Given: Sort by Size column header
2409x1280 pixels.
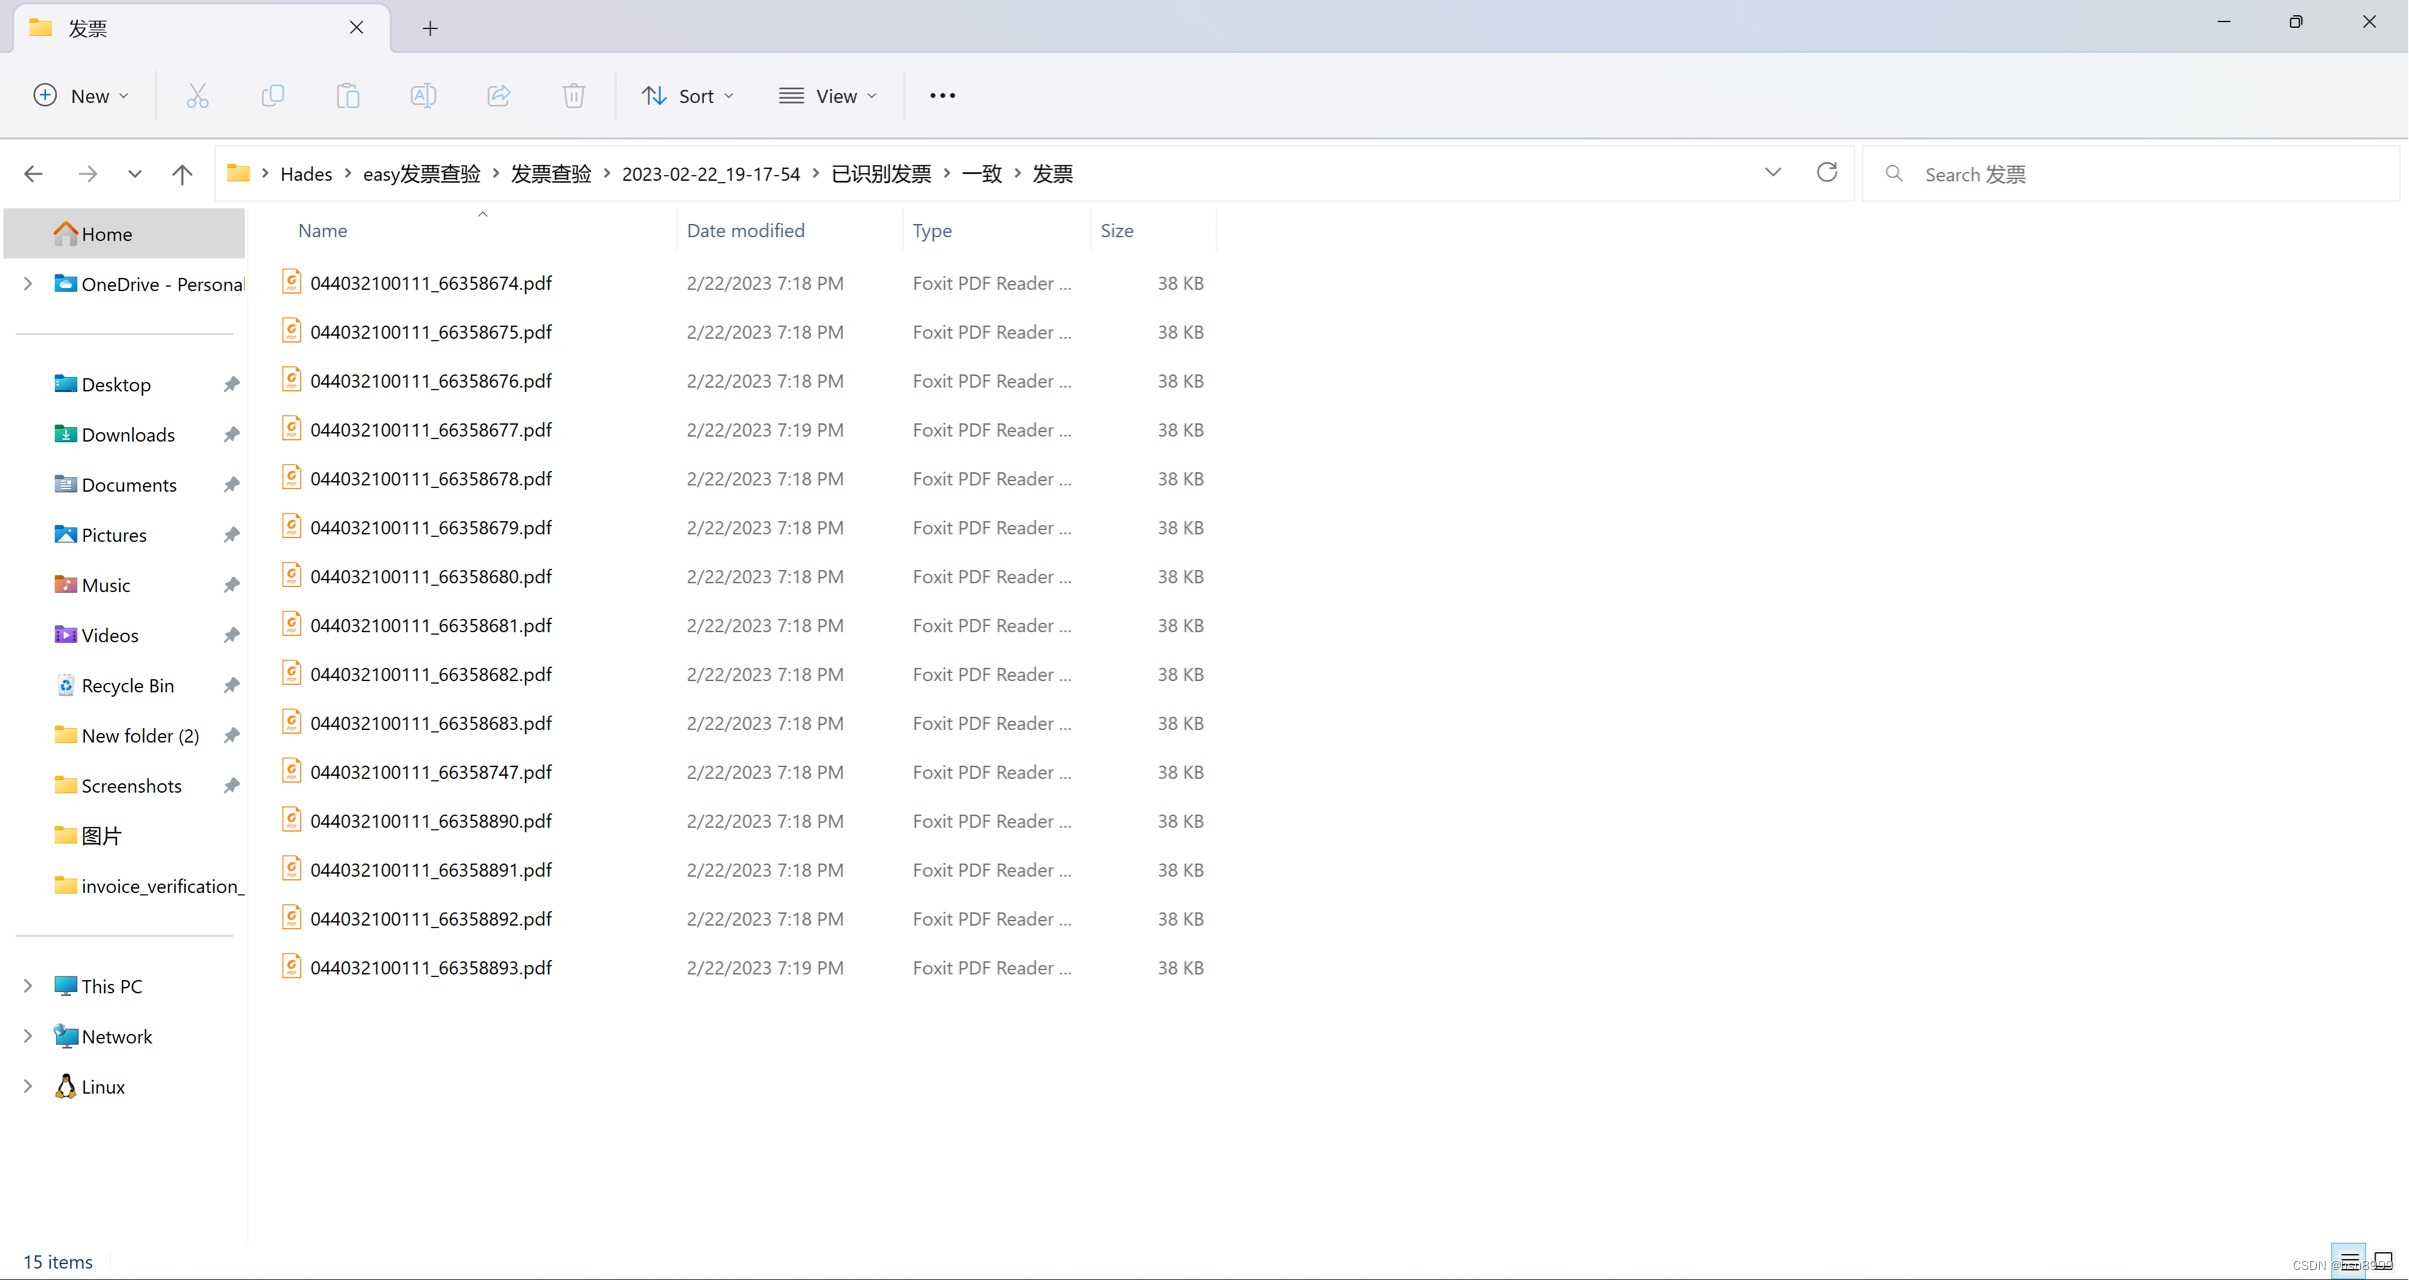Looking at the screenshot, I should pos(1117,230).
